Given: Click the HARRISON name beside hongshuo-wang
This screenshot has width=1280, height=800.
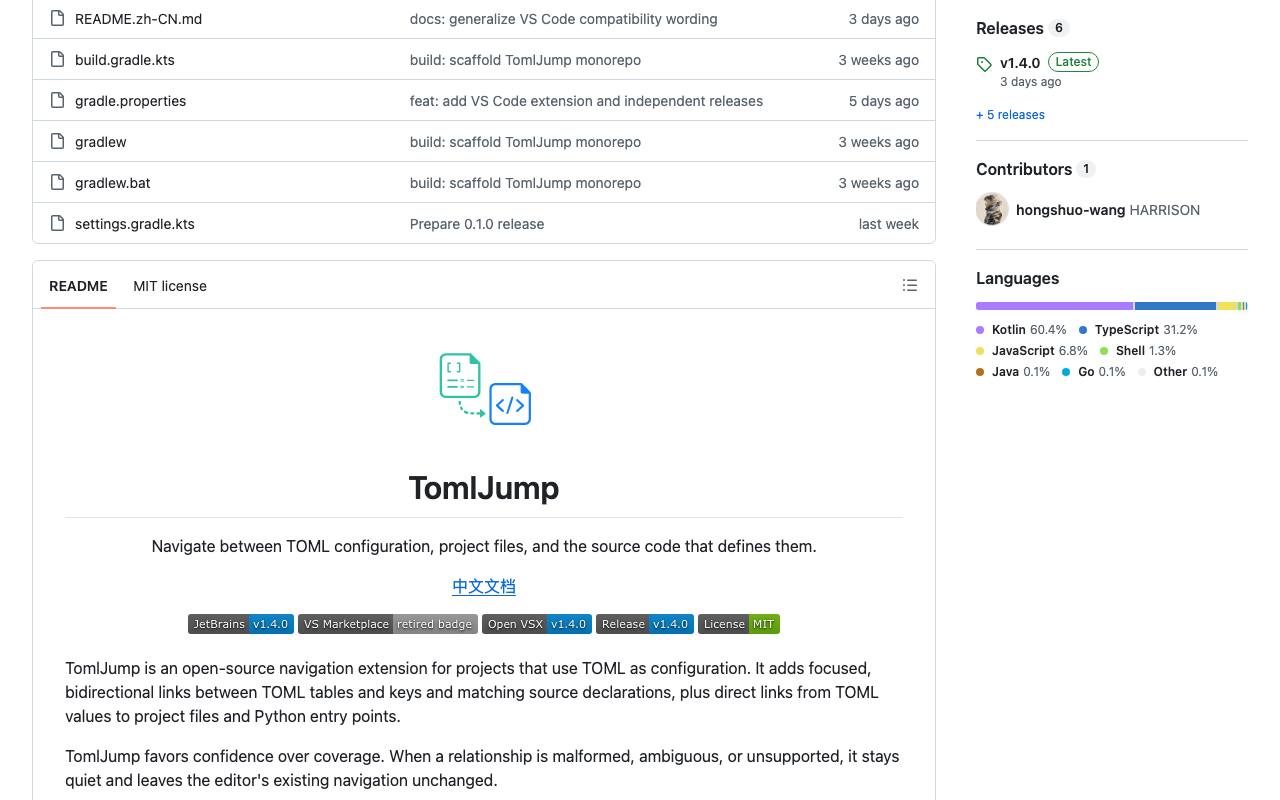Looking at the screenshot, I should [1165, 210].
